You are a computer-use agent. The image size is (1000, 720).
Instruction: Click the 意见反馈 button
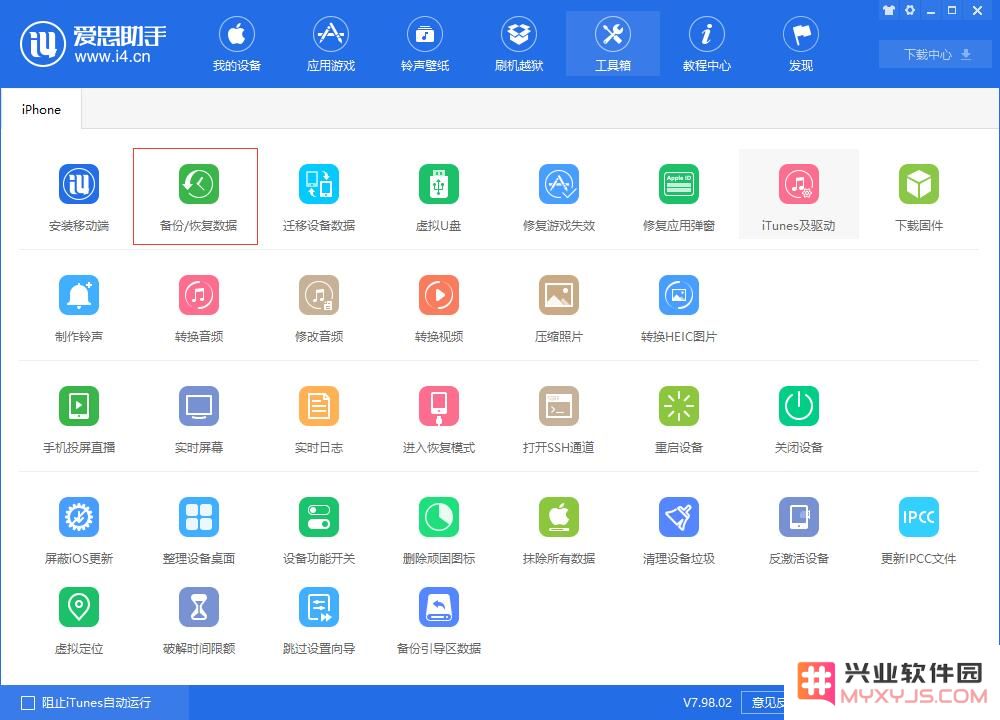click(x=764, y=703)
